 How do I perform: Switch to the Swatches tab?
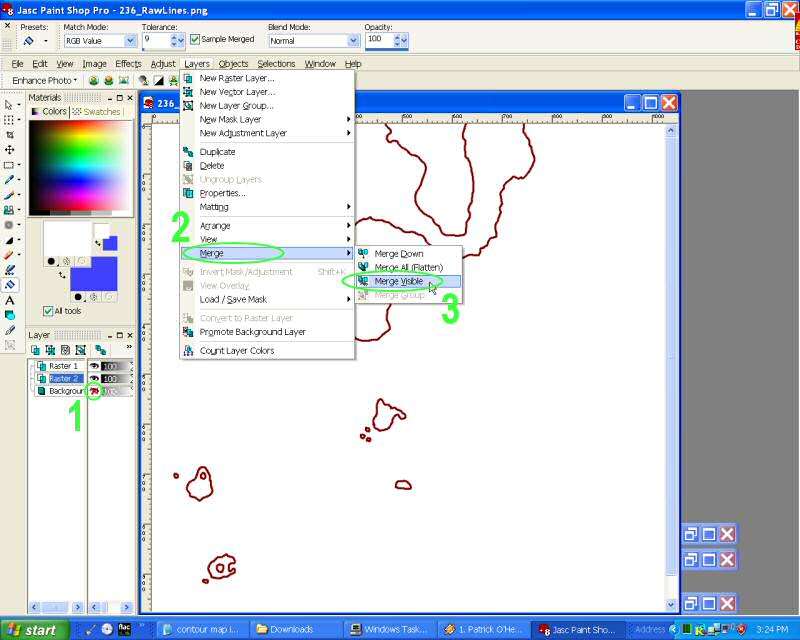point(96,112)
